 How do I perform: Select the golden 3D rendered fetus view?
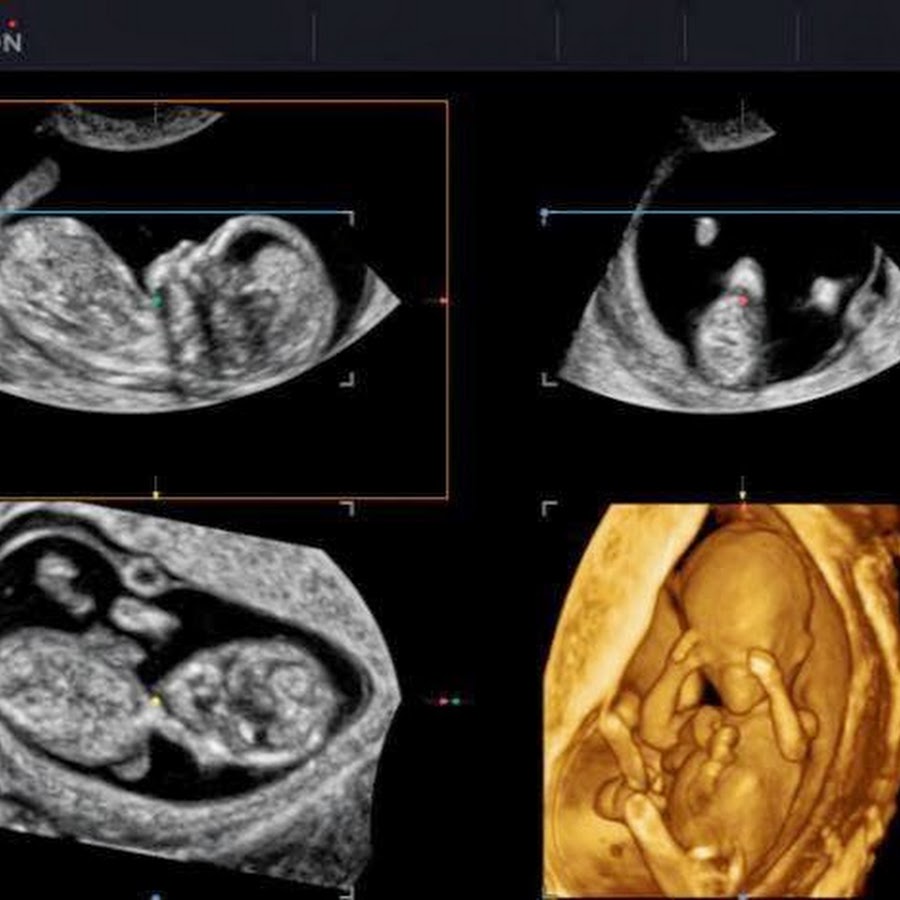(x=720, y=700)
